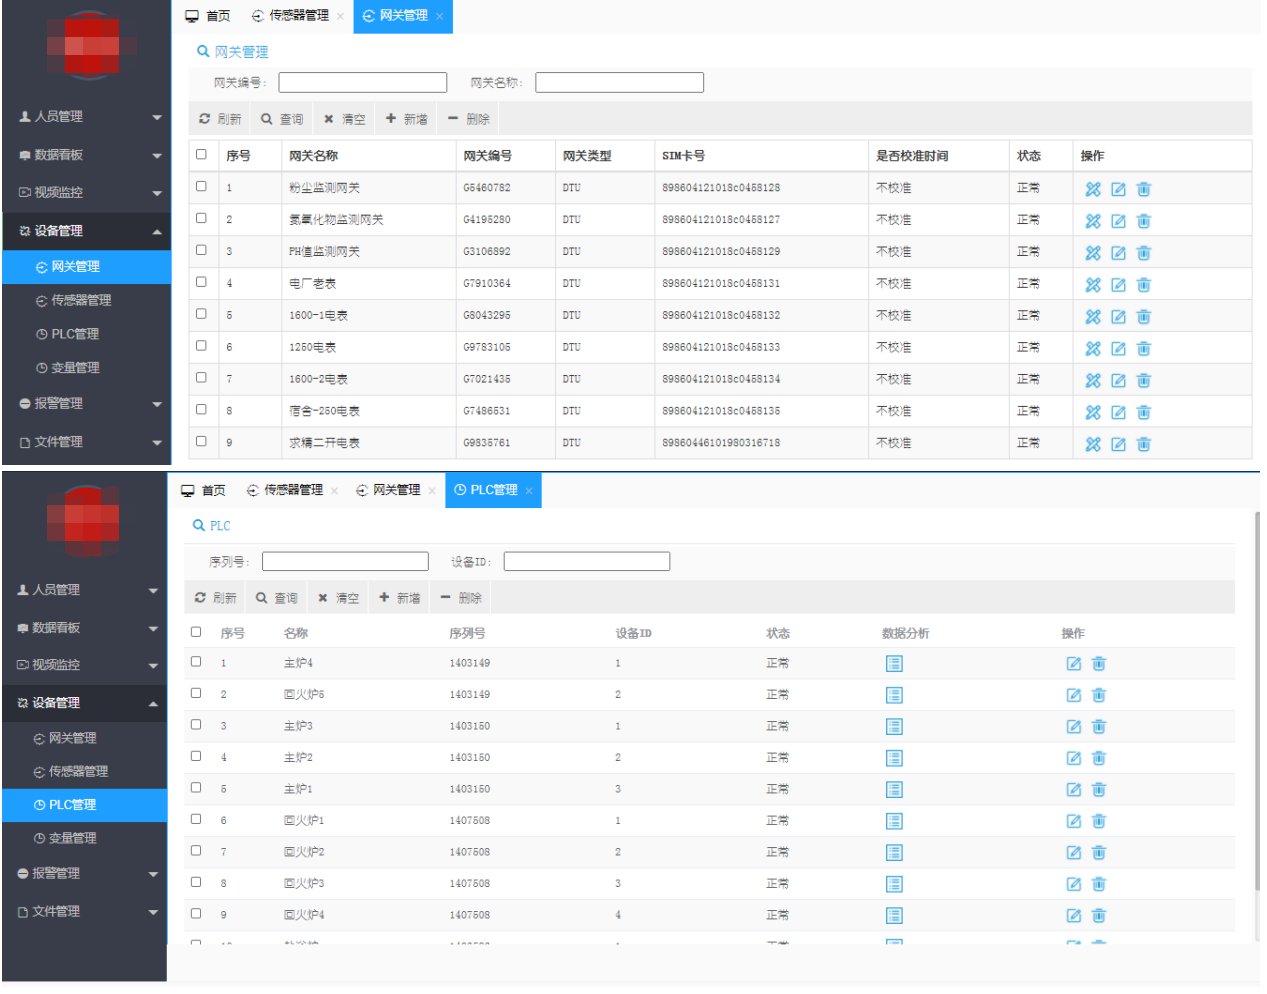Click 查询 button under the 网关编号 field
This screenshot has height=994, width=1267.
(281, 119)
